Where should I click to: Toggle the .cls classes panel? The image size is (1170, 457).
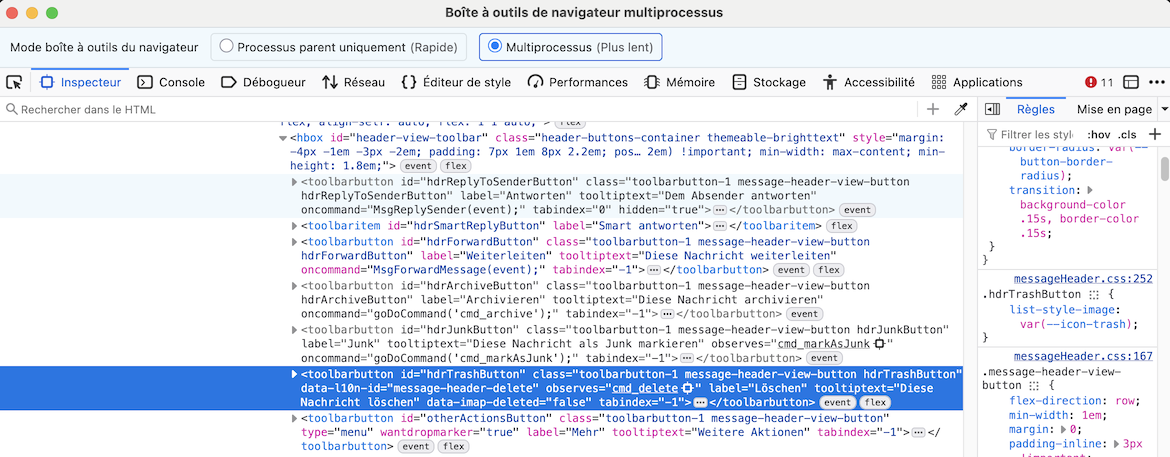tap(1127, 134)
